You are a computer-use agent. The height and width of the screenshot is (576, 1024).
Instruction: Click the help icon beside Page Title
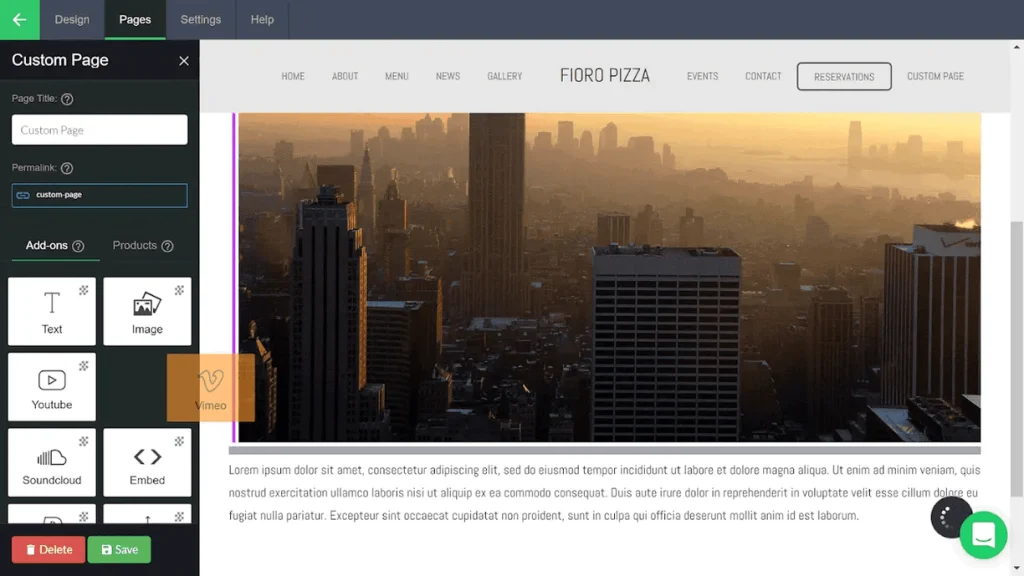[x=67, y=99]
